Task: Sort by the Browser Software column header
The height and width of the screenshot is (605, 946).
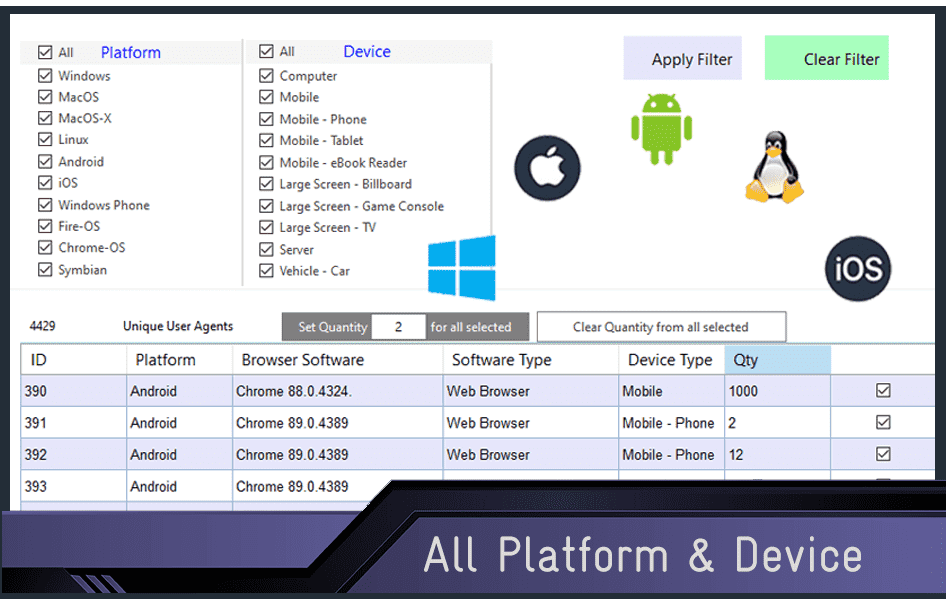Action: 337,360
